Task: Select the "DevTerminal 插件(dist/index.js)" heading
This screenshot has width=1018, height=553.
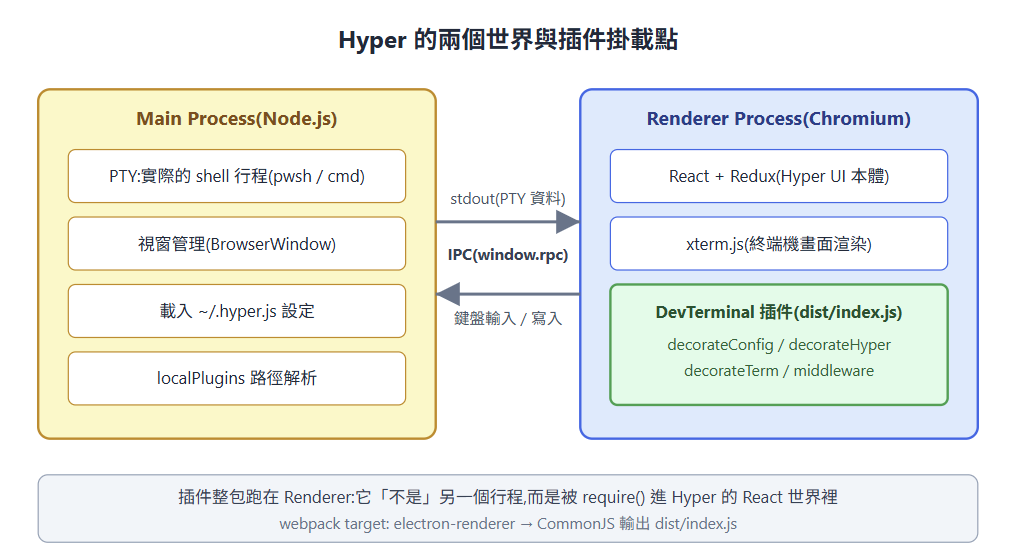Action: coord(779,312)
